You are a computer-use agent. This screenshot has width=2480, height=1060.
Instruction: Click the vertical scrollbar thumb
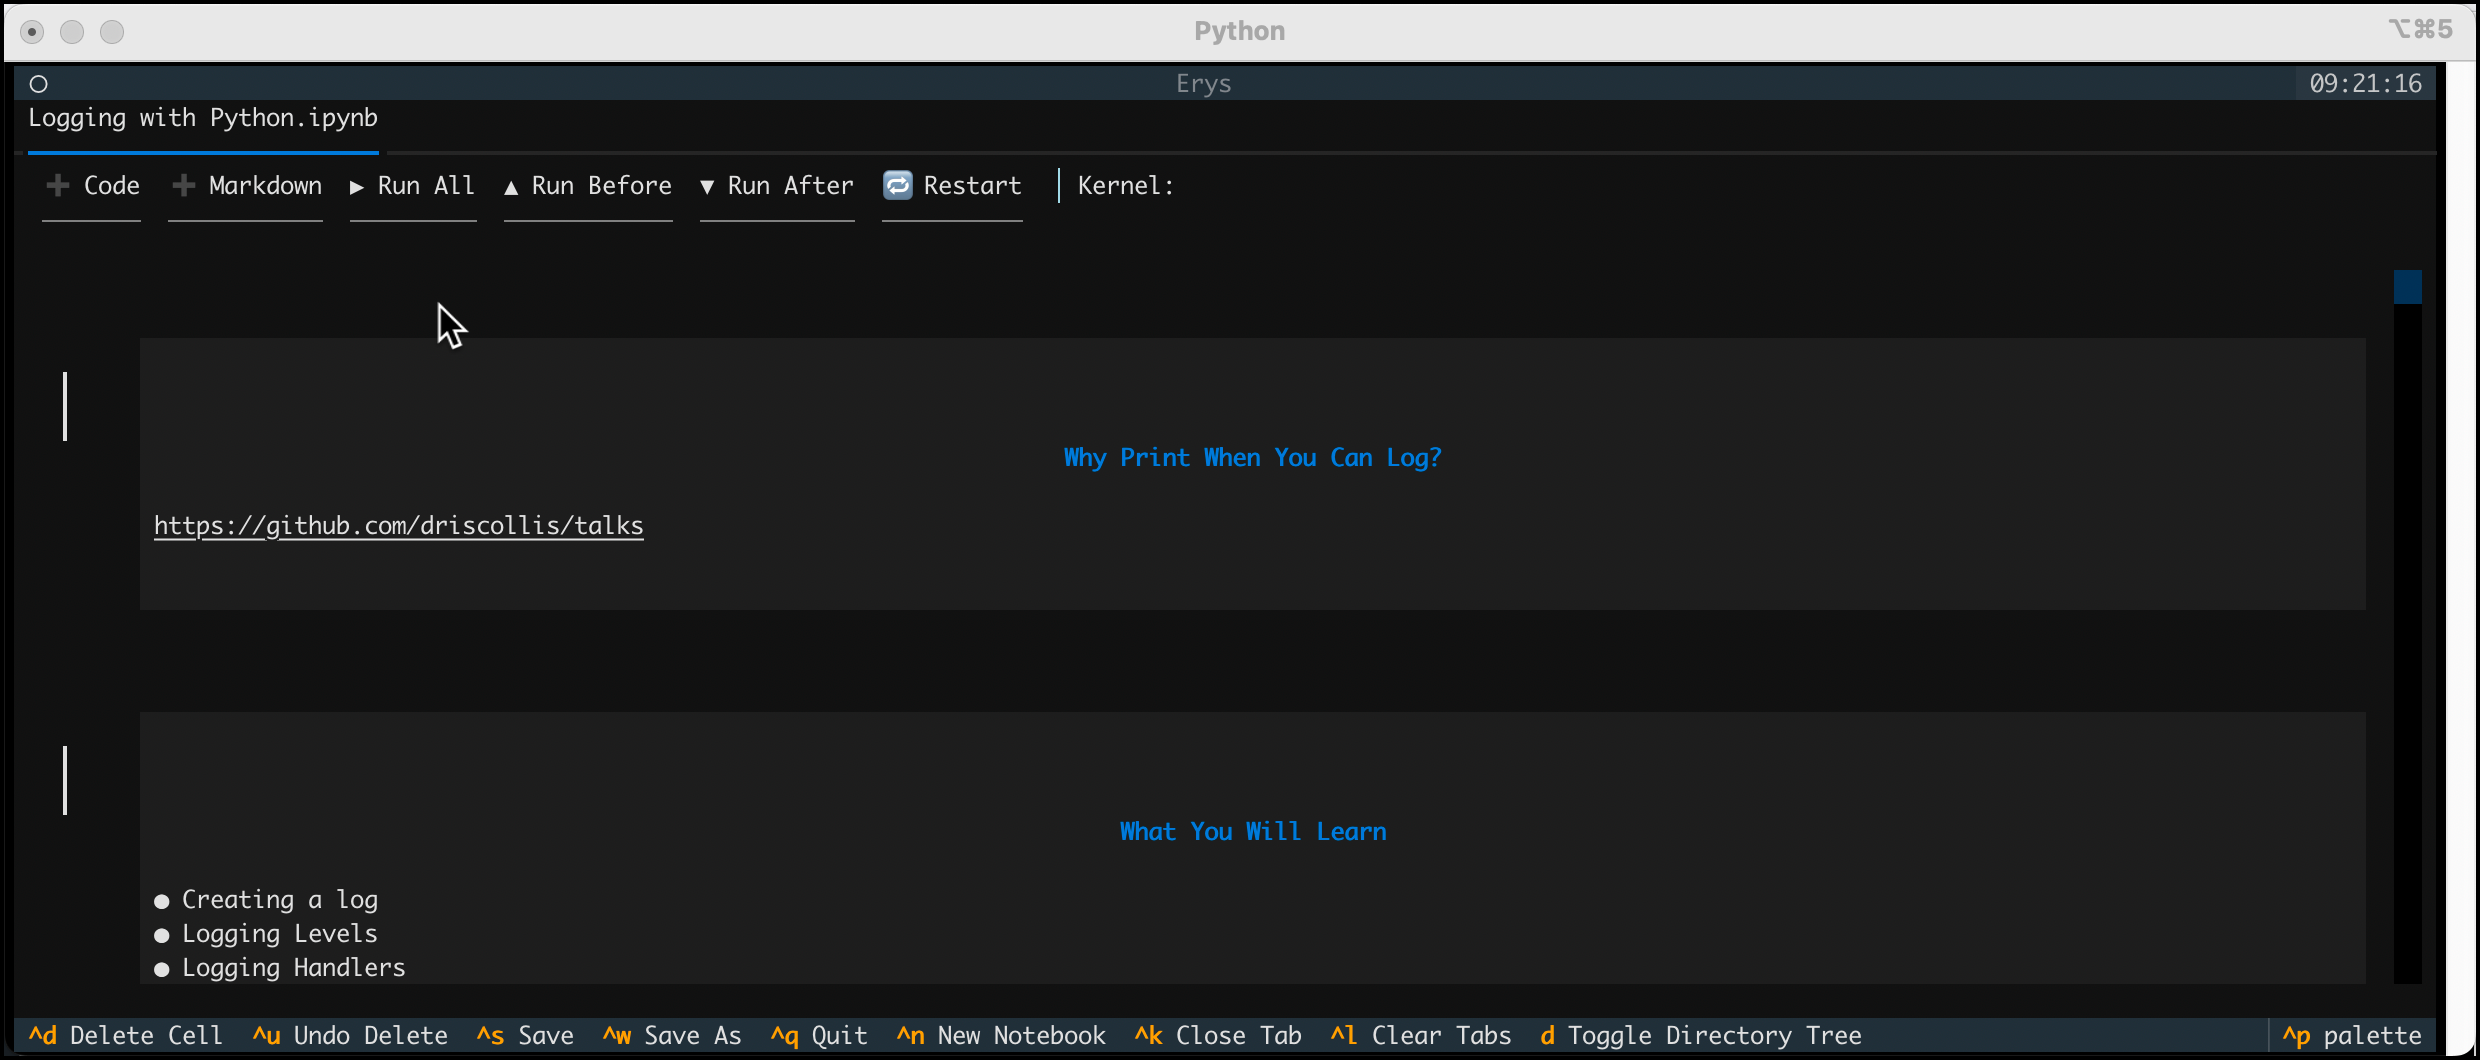pos(2407,287)
